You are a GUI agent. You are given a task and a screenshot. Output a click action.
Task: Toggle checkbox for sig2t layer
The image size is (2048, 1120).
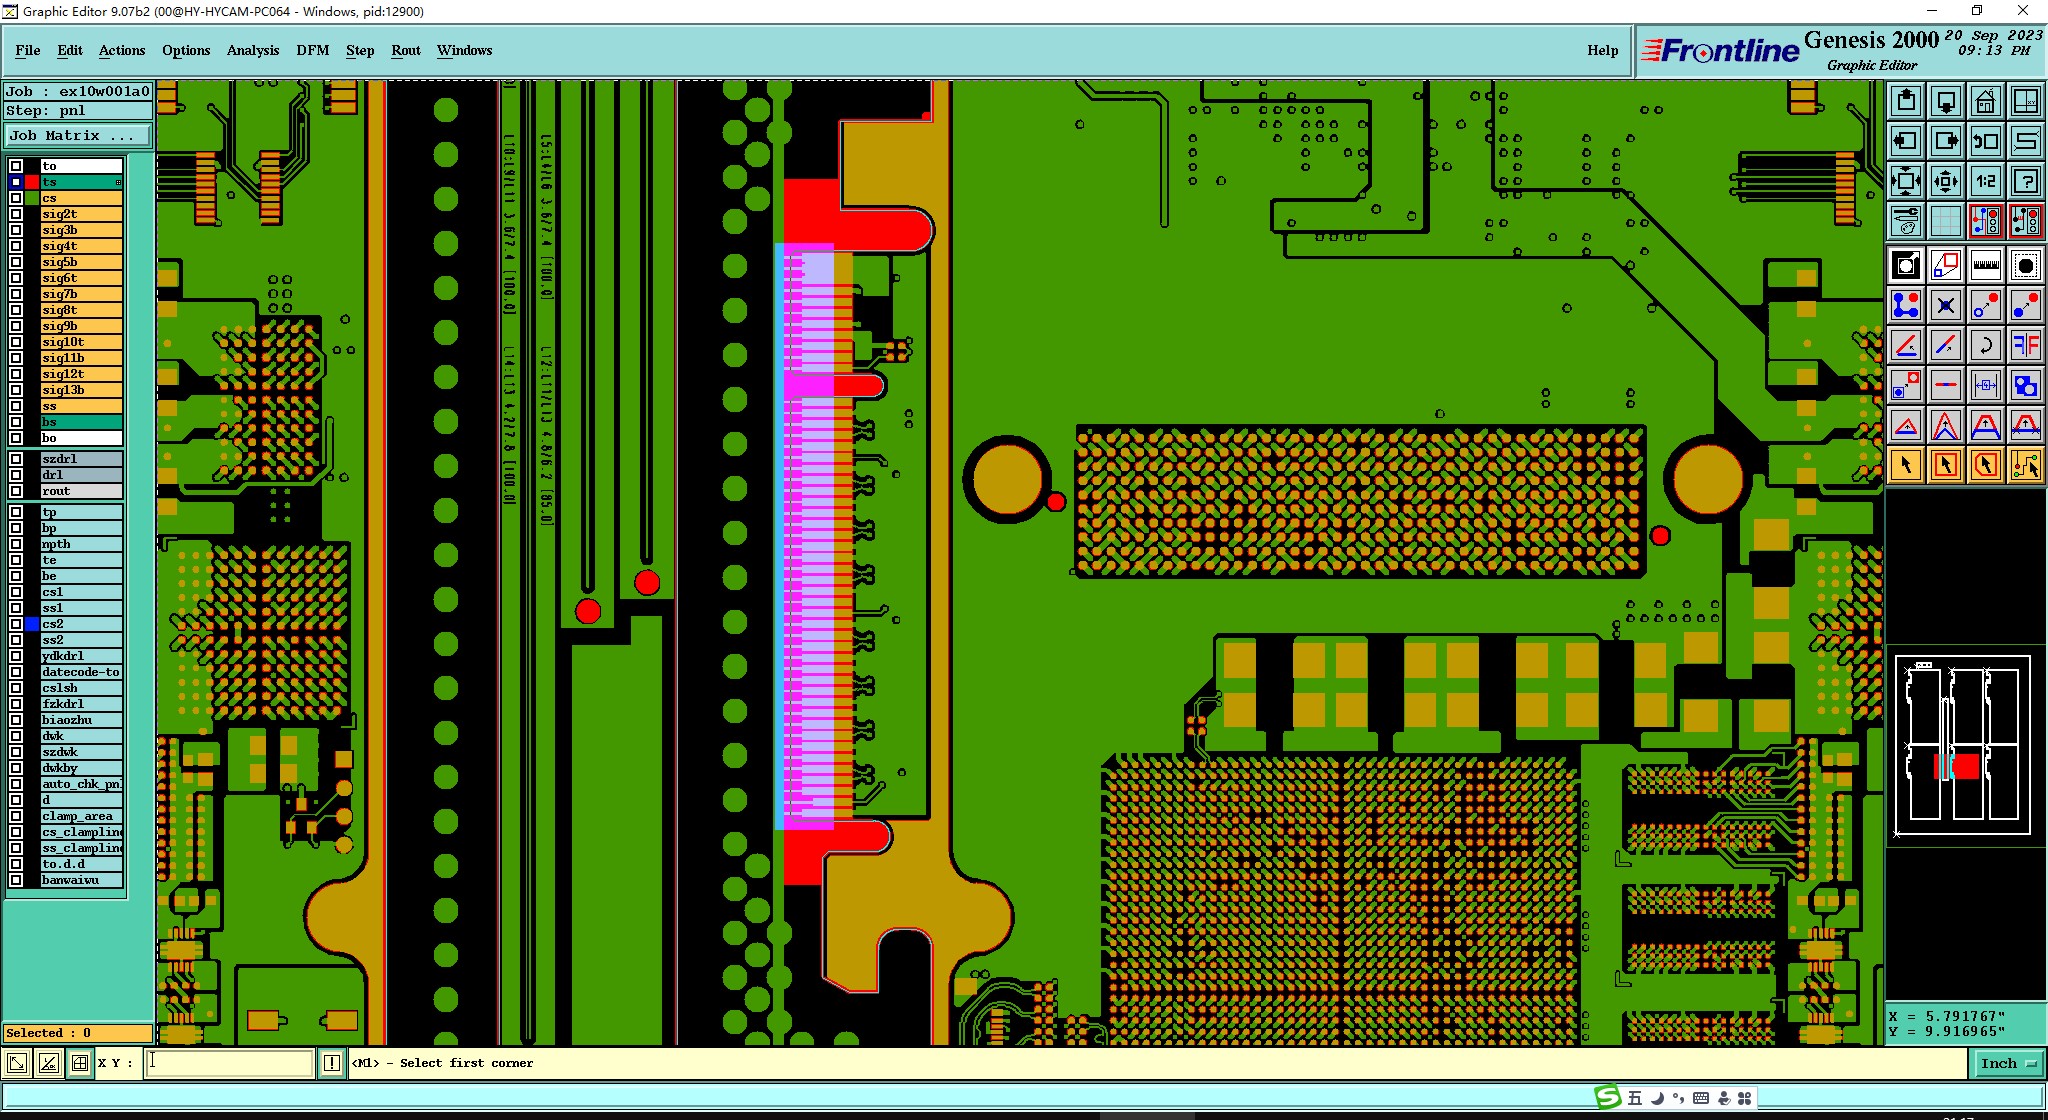[16, 214]
